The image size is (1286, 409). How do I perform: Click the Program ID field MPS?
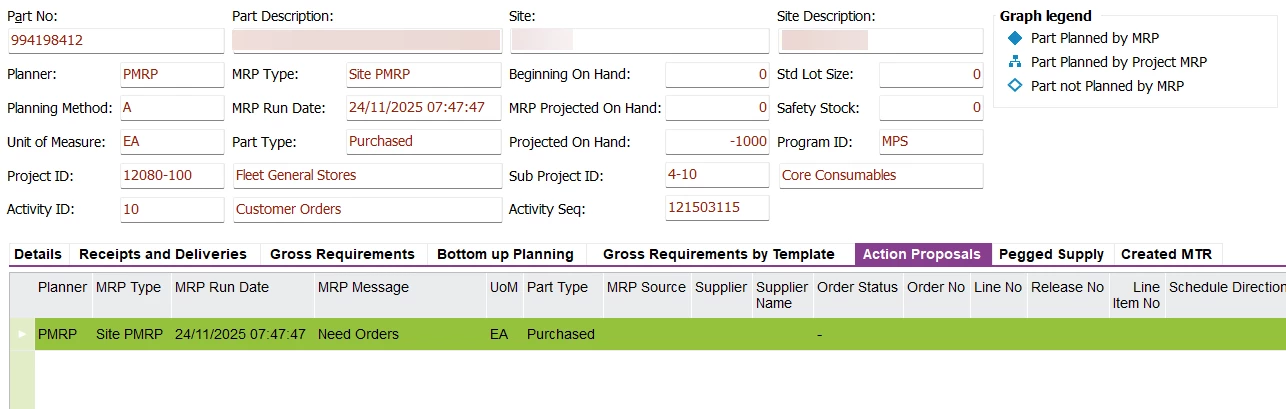click(x=930, y=142)
